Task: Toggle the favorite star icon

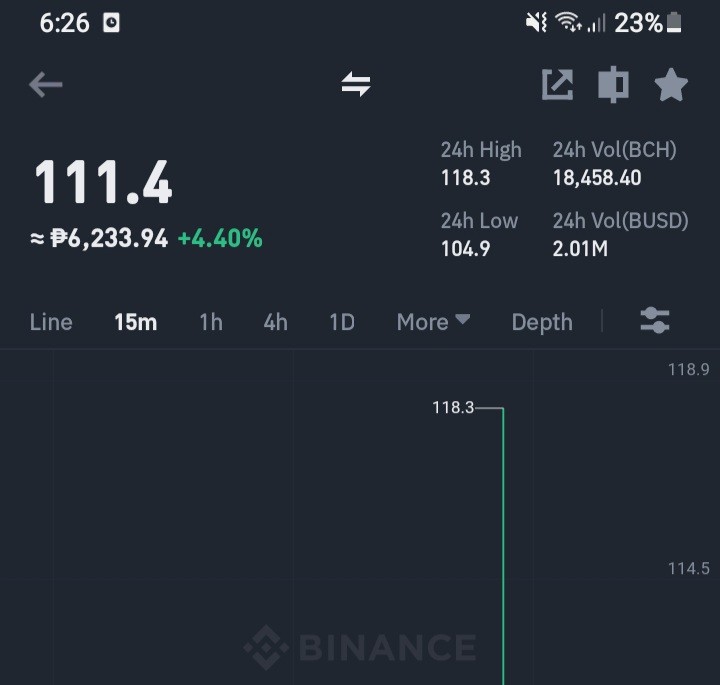Action: click(671, 84)
